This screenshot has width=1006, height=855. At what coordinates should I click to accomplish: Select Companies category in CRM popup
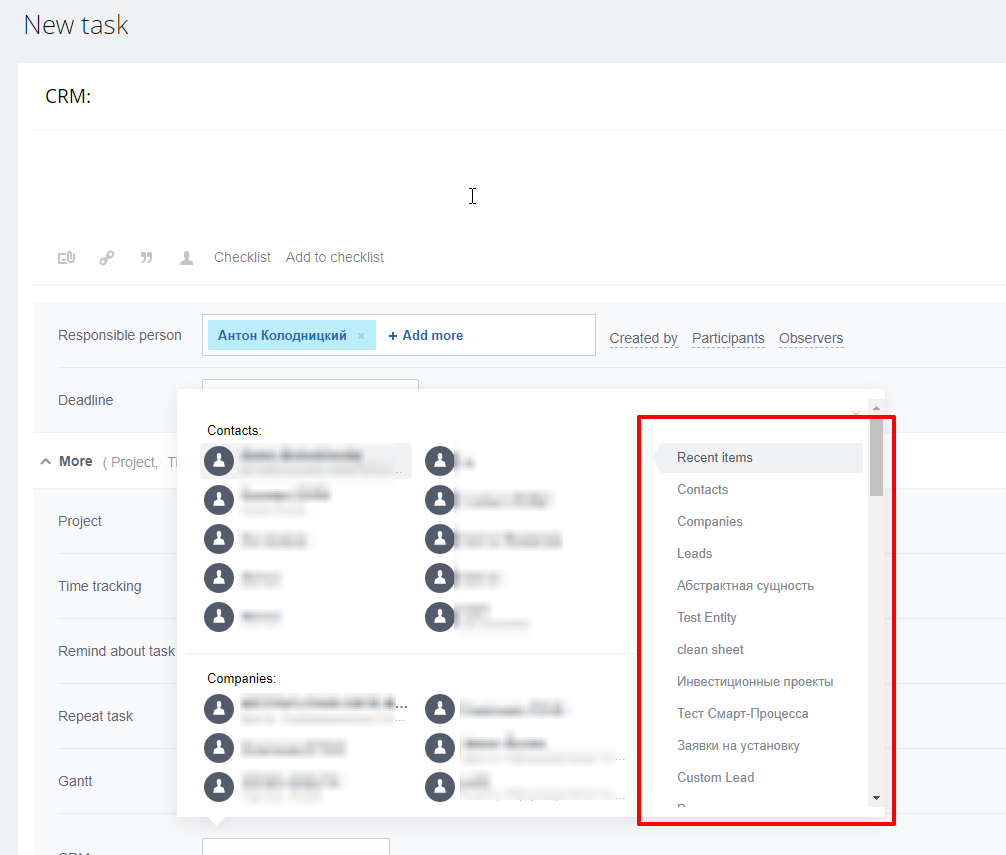(710, 521)
